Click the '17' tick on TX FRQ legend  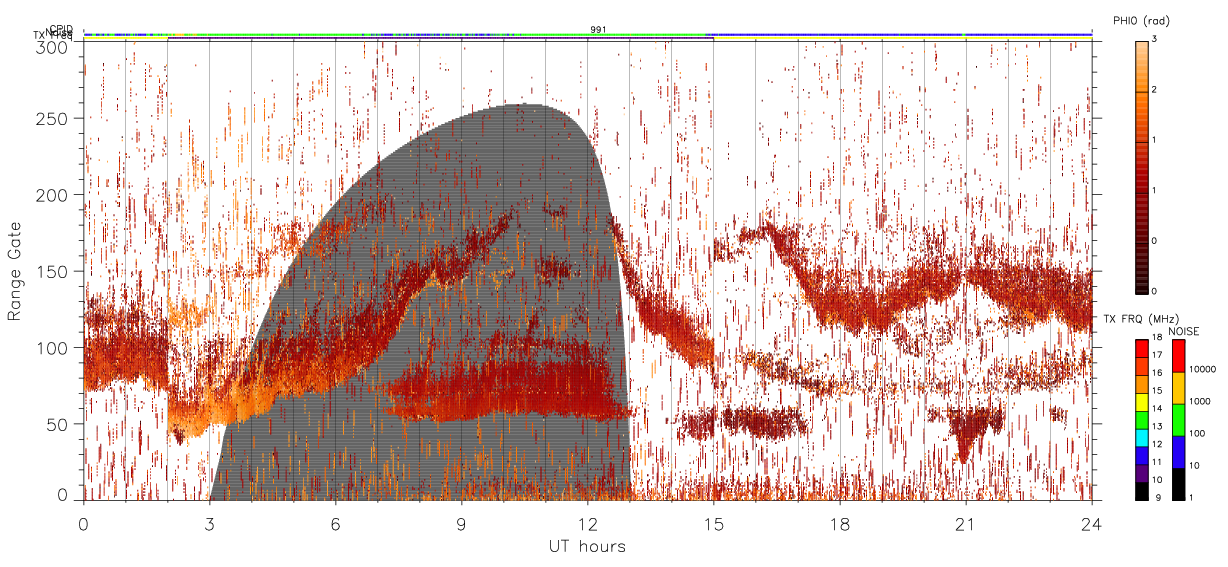tap(1158, 356)
